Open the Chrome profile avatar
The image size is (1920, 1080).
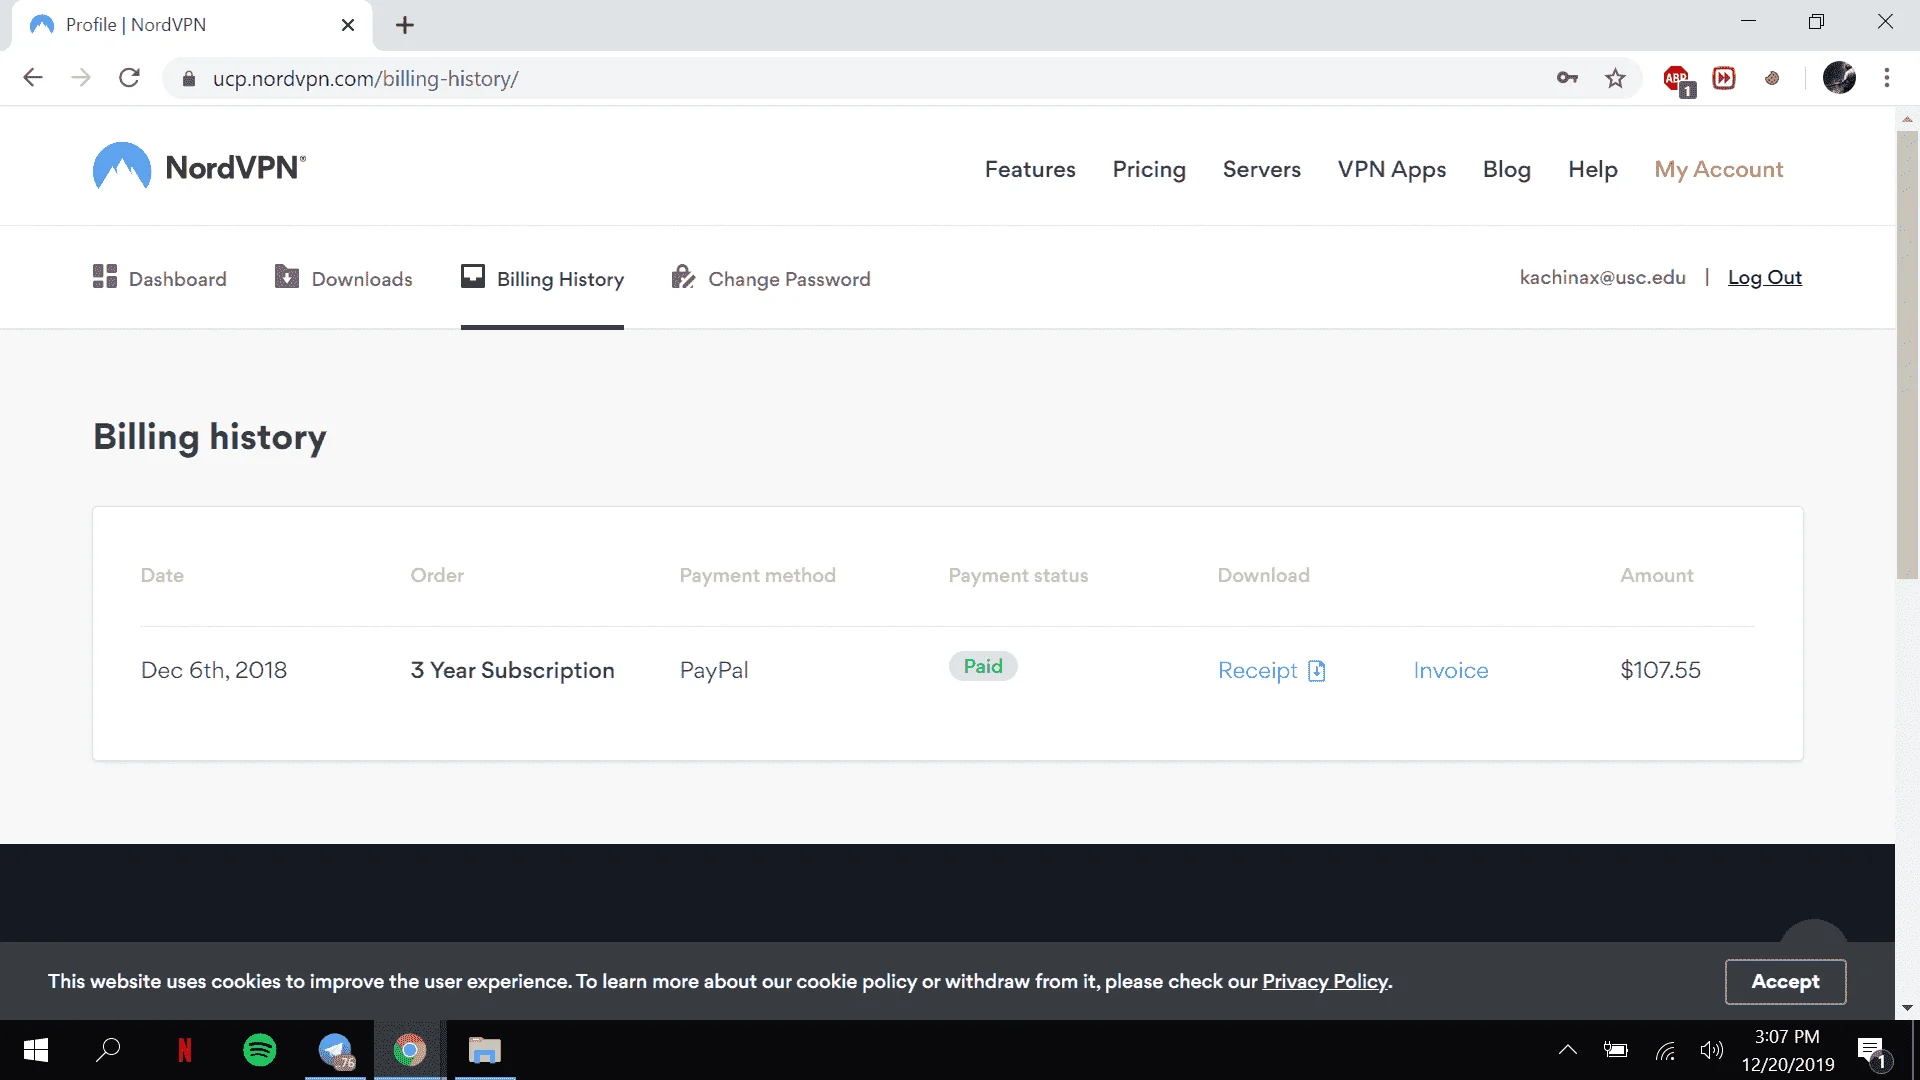click(x=1839, y=78)
